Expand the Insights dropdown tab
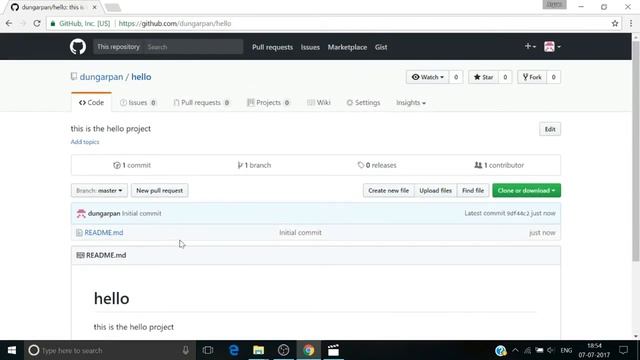The image size is (640, 360). (411, 102)
